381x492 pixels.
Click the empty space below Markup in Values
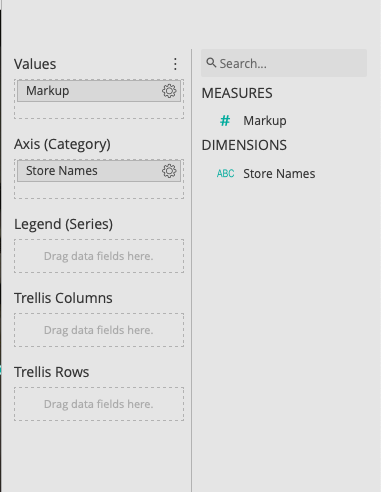point(99,110)
